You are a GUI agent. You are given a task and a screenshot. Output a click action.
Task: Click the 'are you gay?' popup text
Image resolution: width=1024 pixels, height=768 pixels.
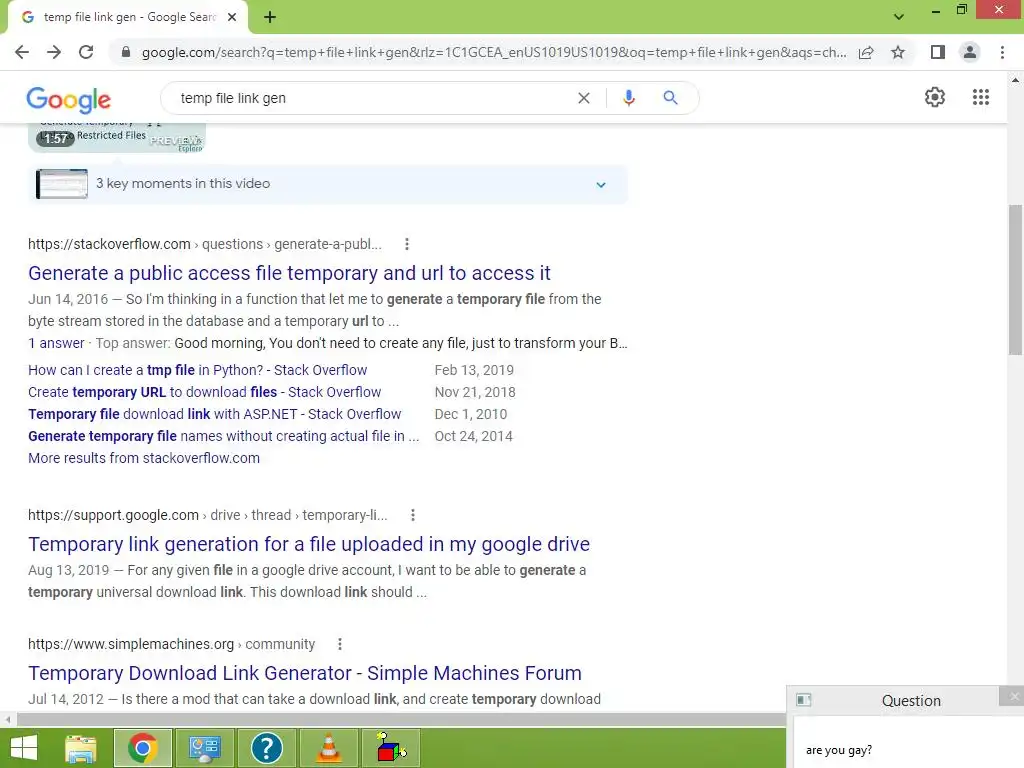839,750
